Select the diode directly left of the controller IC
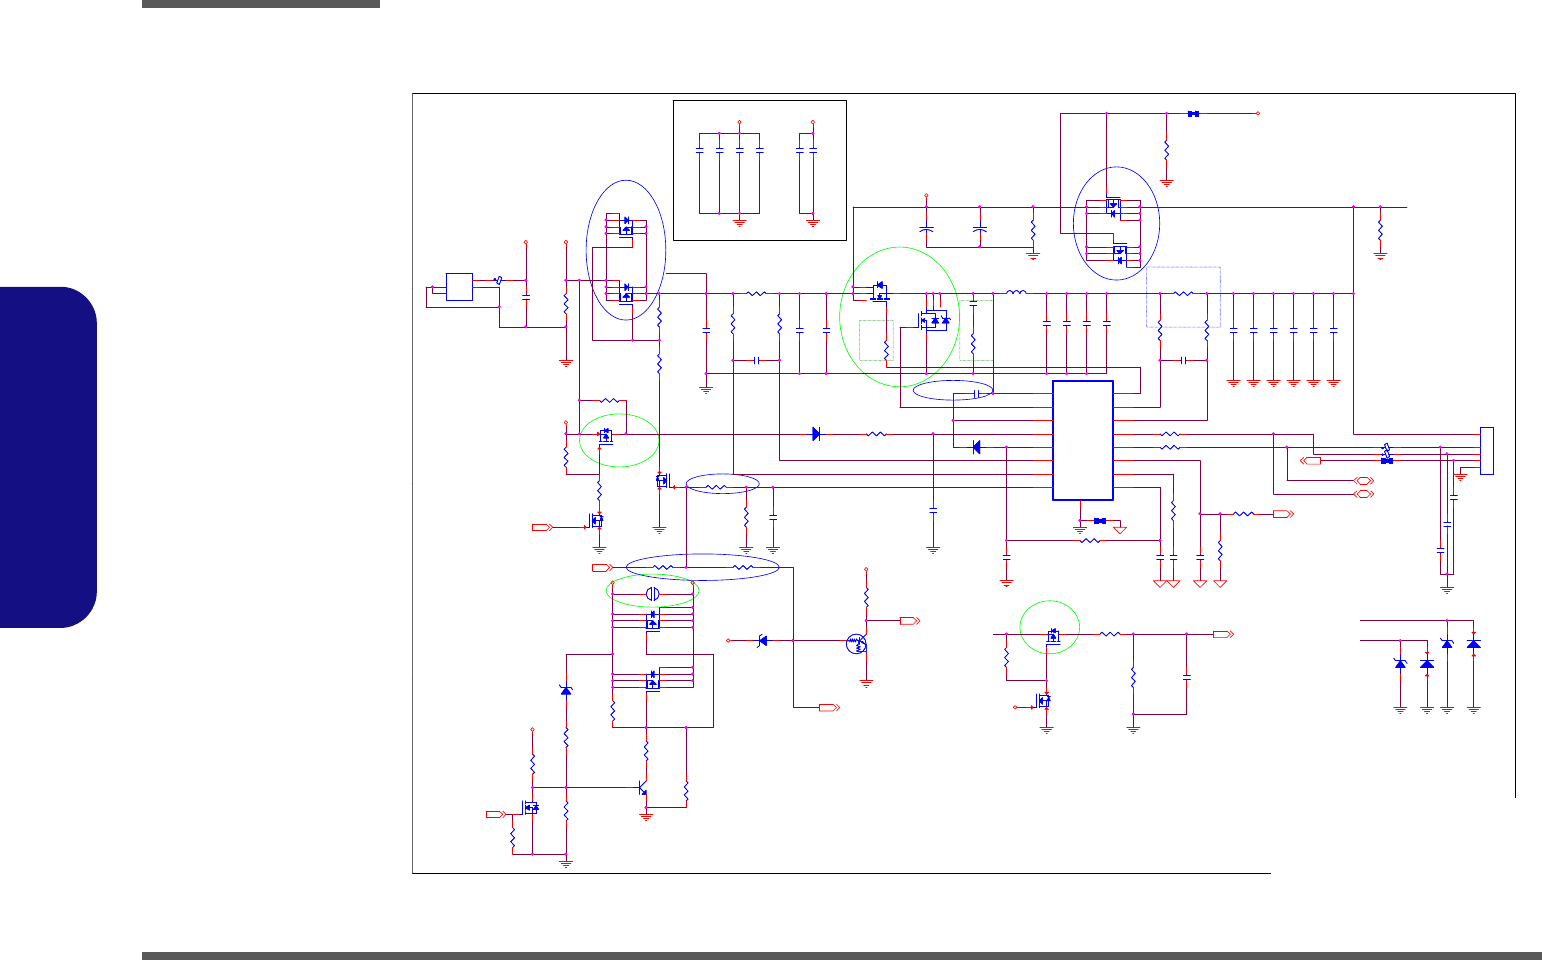 [x=976, y=447]
